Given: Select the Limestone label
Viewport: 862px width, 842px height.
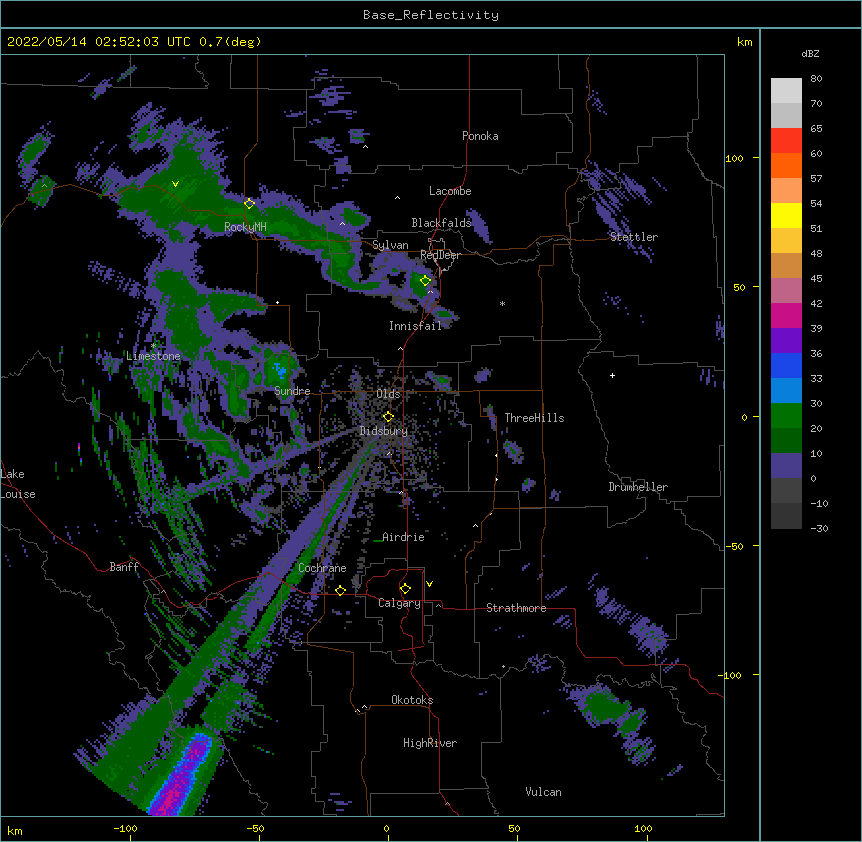Looking at the screenshot, I should 153,356.
